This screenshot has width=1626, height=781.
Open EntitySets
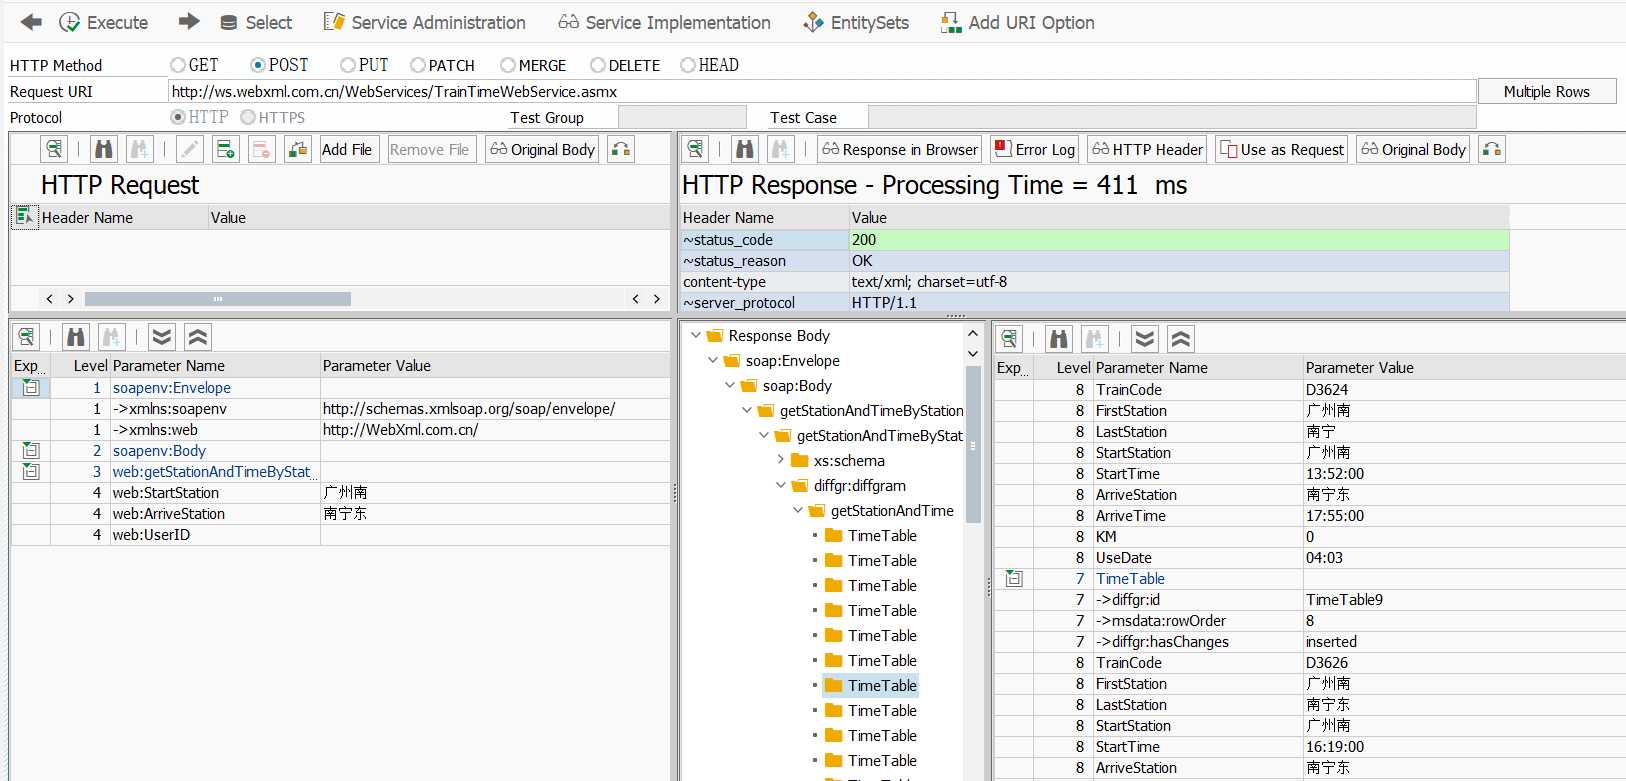coord(857,22)
